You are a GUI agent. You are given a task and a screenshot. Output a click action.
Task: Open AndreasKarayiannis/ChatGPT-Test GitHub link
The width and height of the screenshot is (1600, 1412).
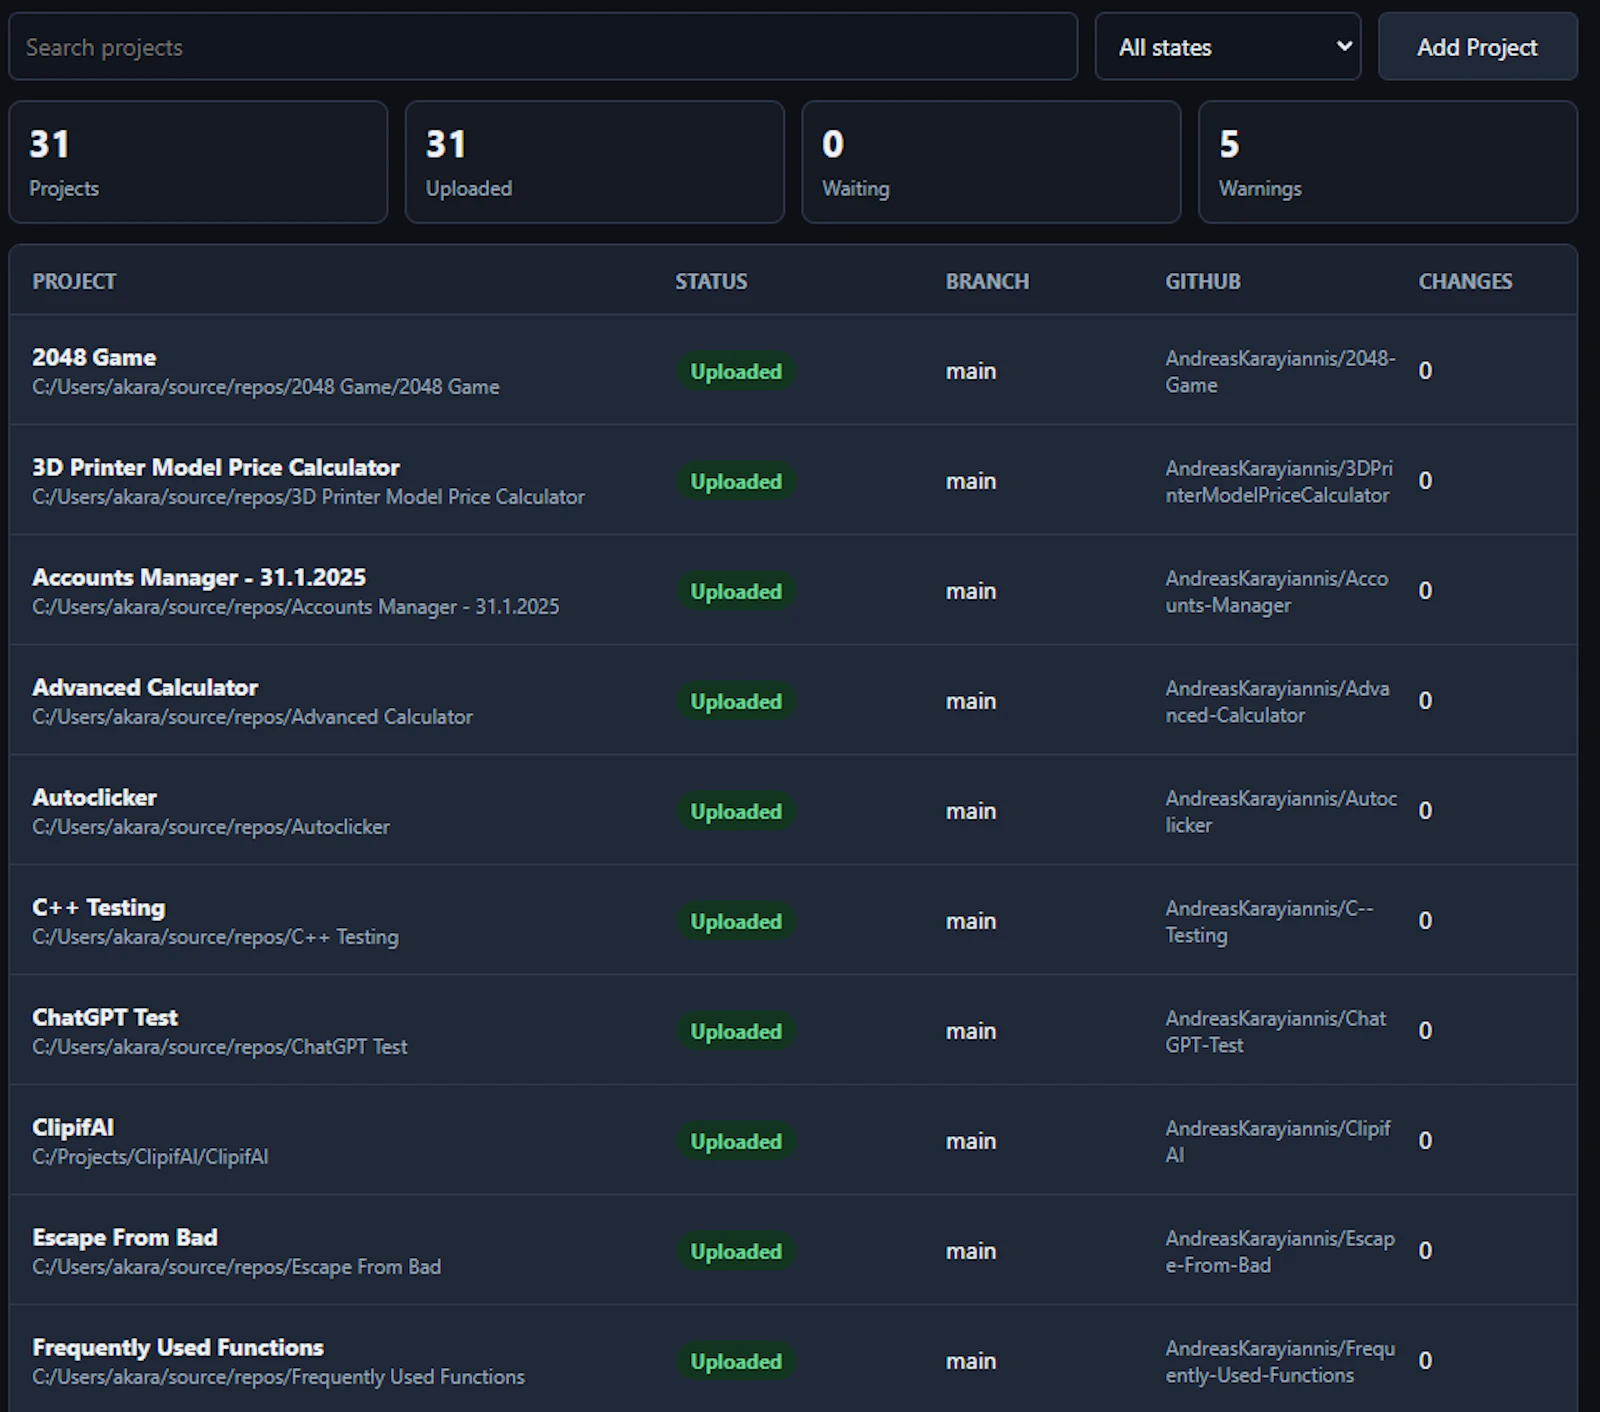pos(1276,1031)
